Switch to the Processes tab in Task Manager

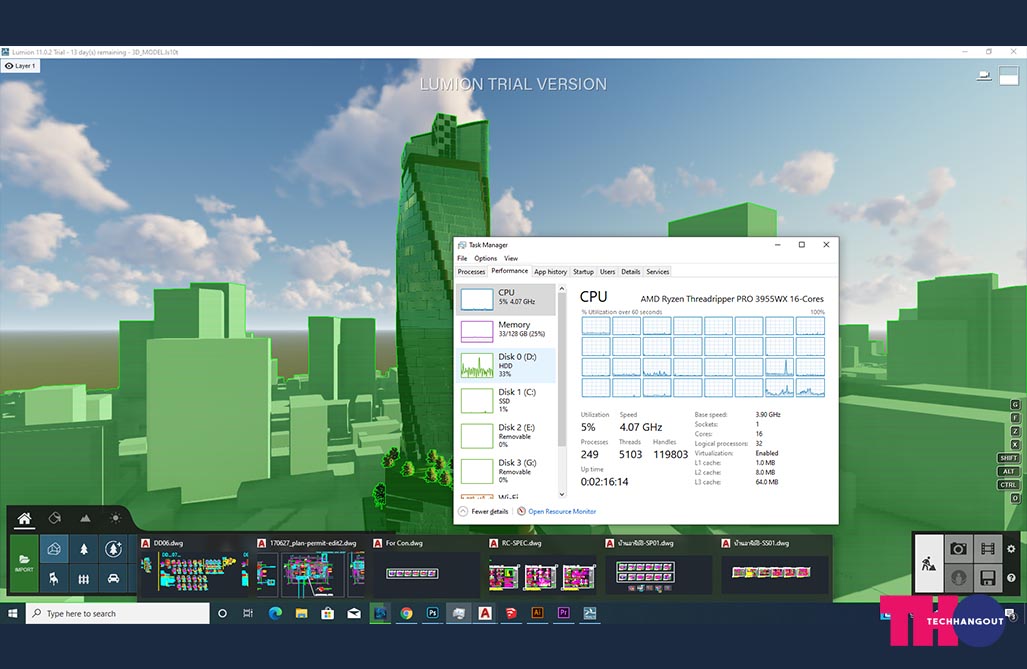coord(471,271)
